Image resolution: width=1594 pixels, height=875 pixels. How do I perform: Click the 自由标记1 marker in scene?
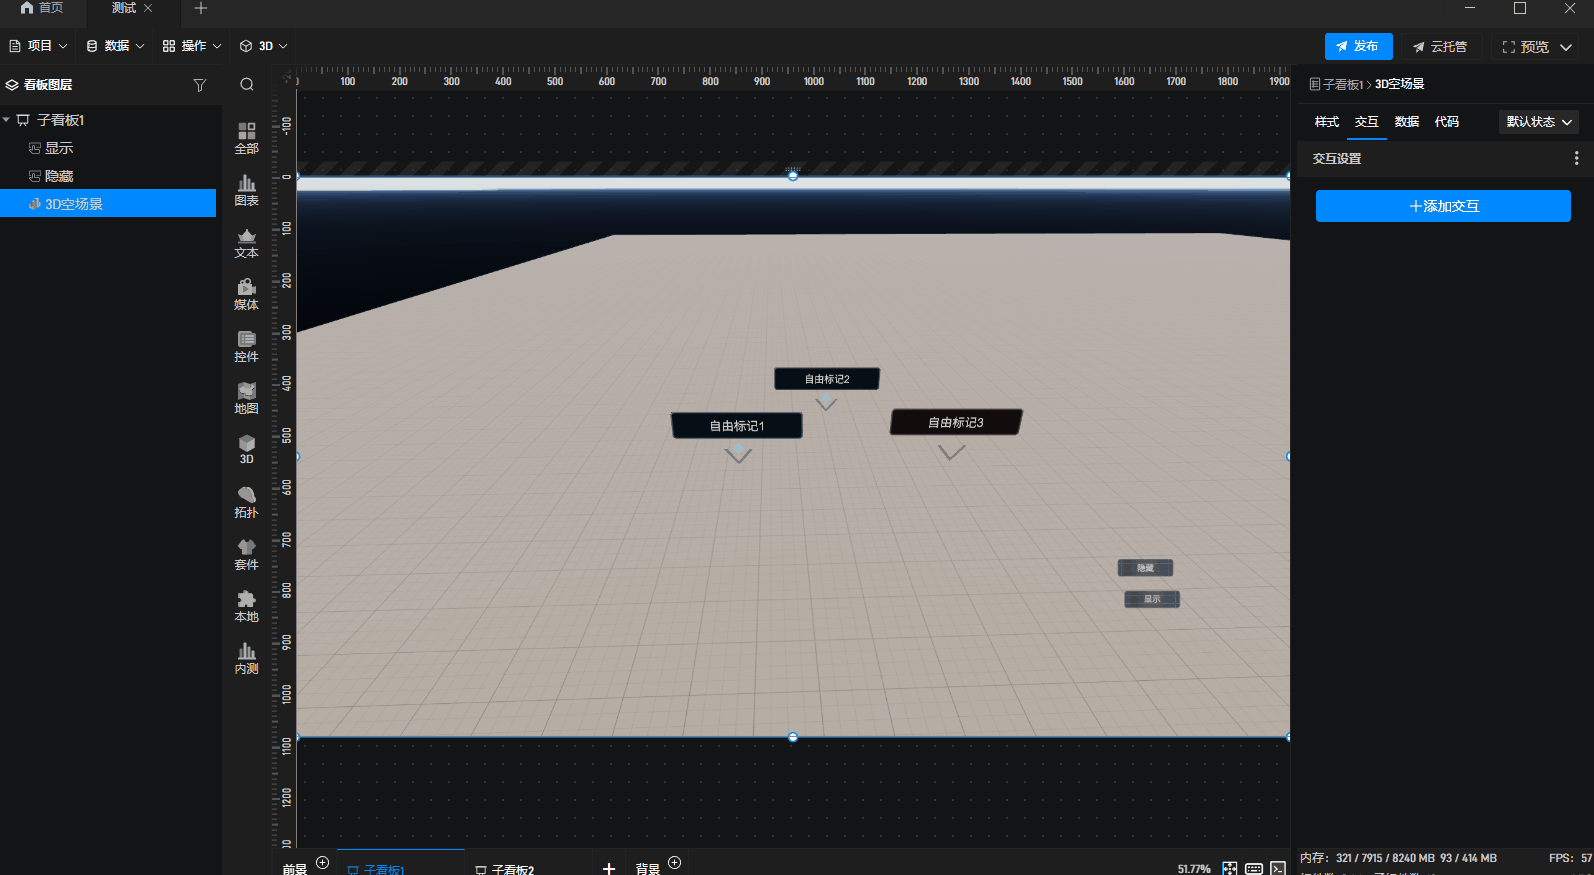(737, 426)
